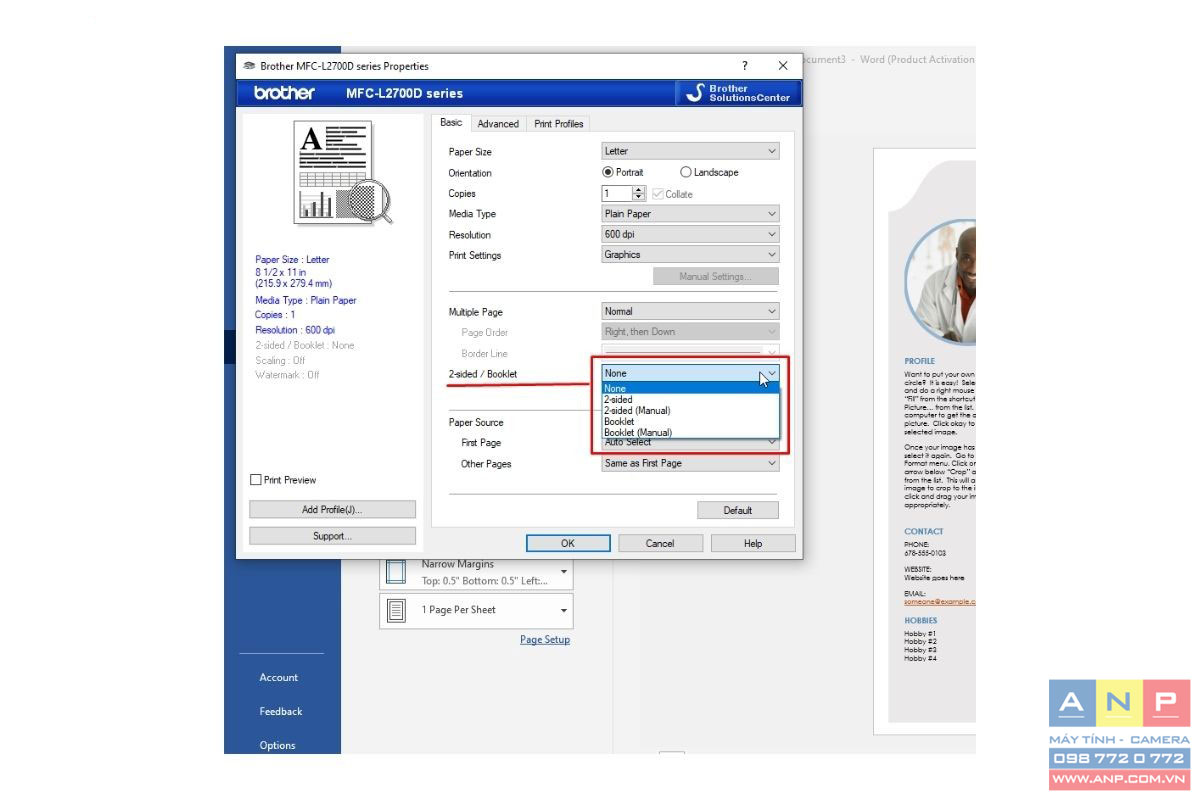1200x800 pixels.
Task: Choose Booklet (Manual) from the list
Action: [x=690, y=432]
